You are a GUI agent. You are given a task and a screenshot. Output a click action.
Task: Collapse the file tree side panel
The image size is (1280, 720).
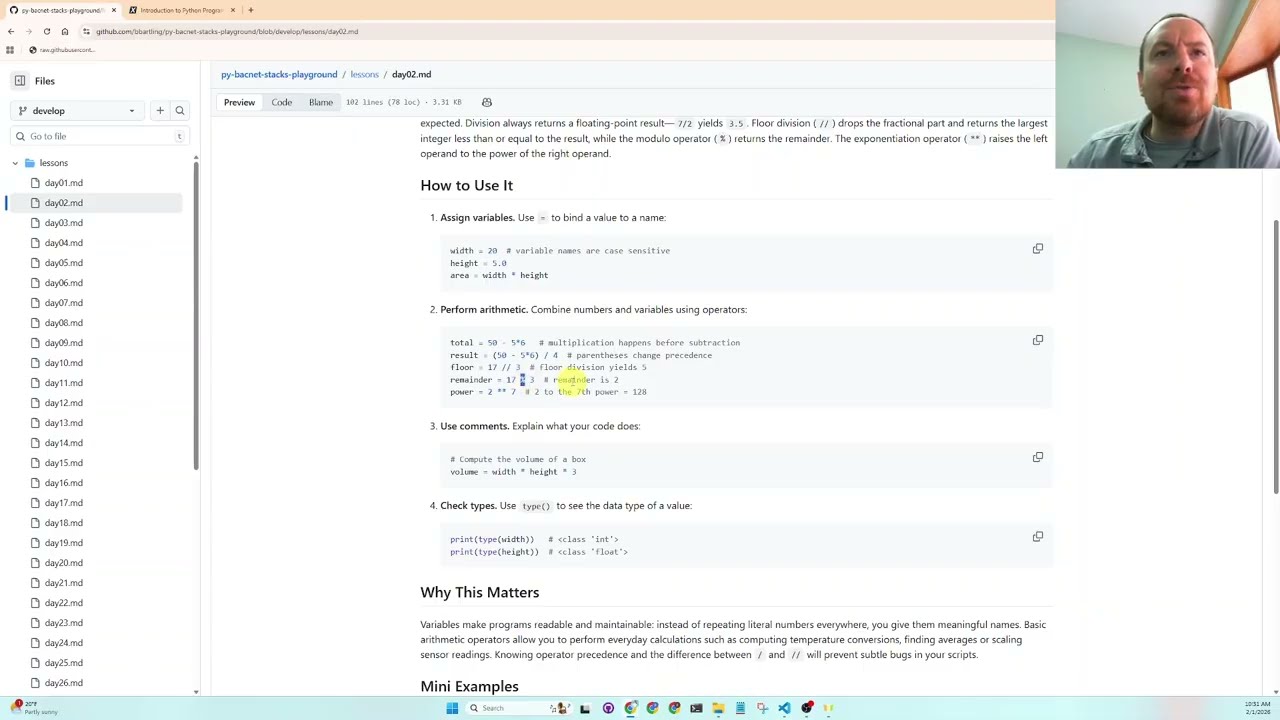[x=20, y=81]
